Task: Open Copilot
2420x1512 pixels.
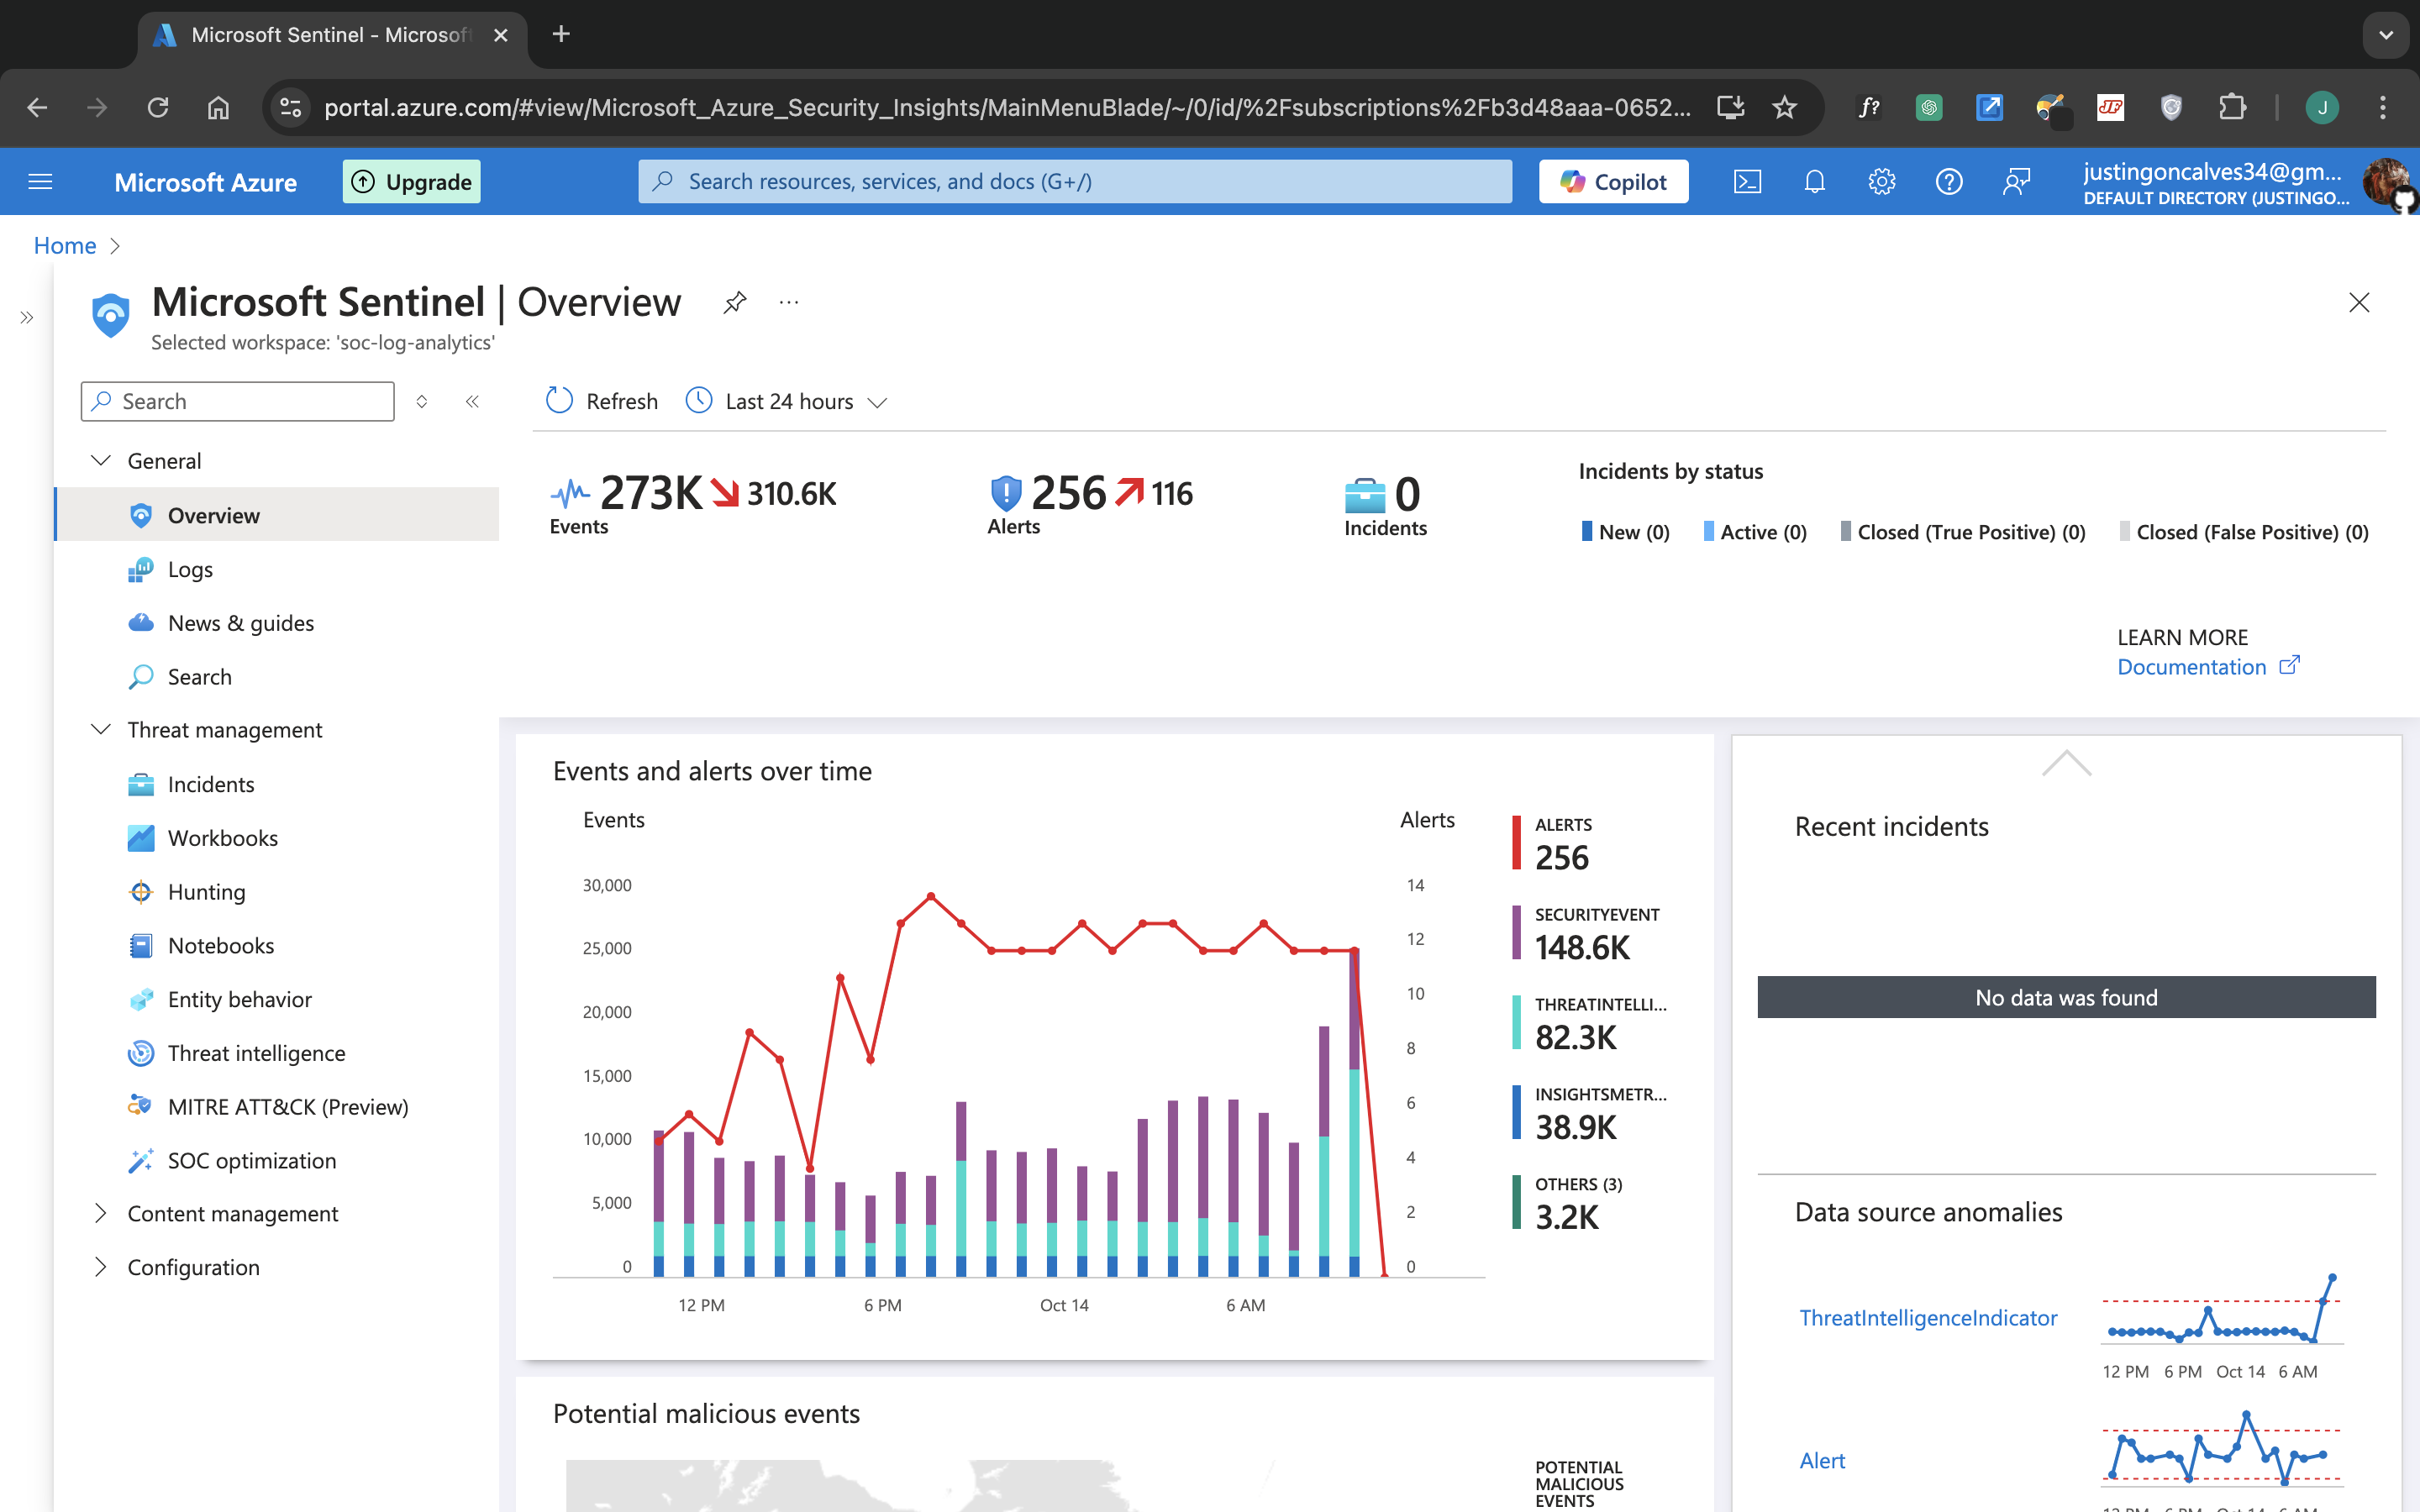Action: point(1613,181)
